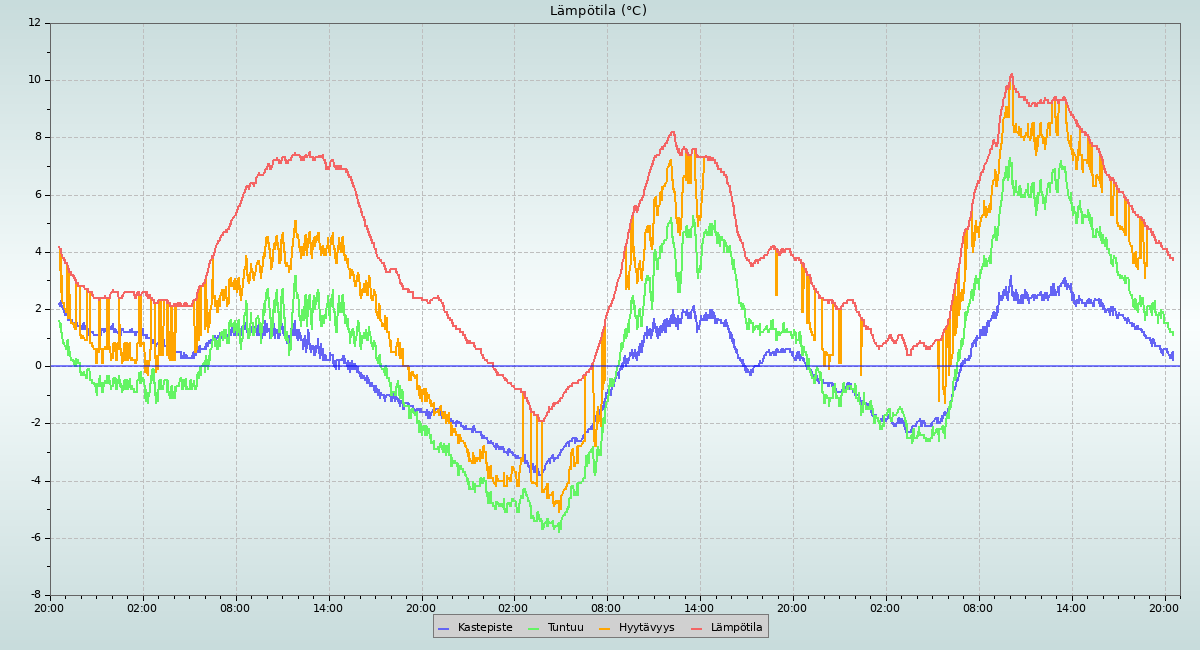The height and width of the screenshot is (650, 1200).
Task: Click the rightmost 20:00 x-axis label
Action: 1164,607
